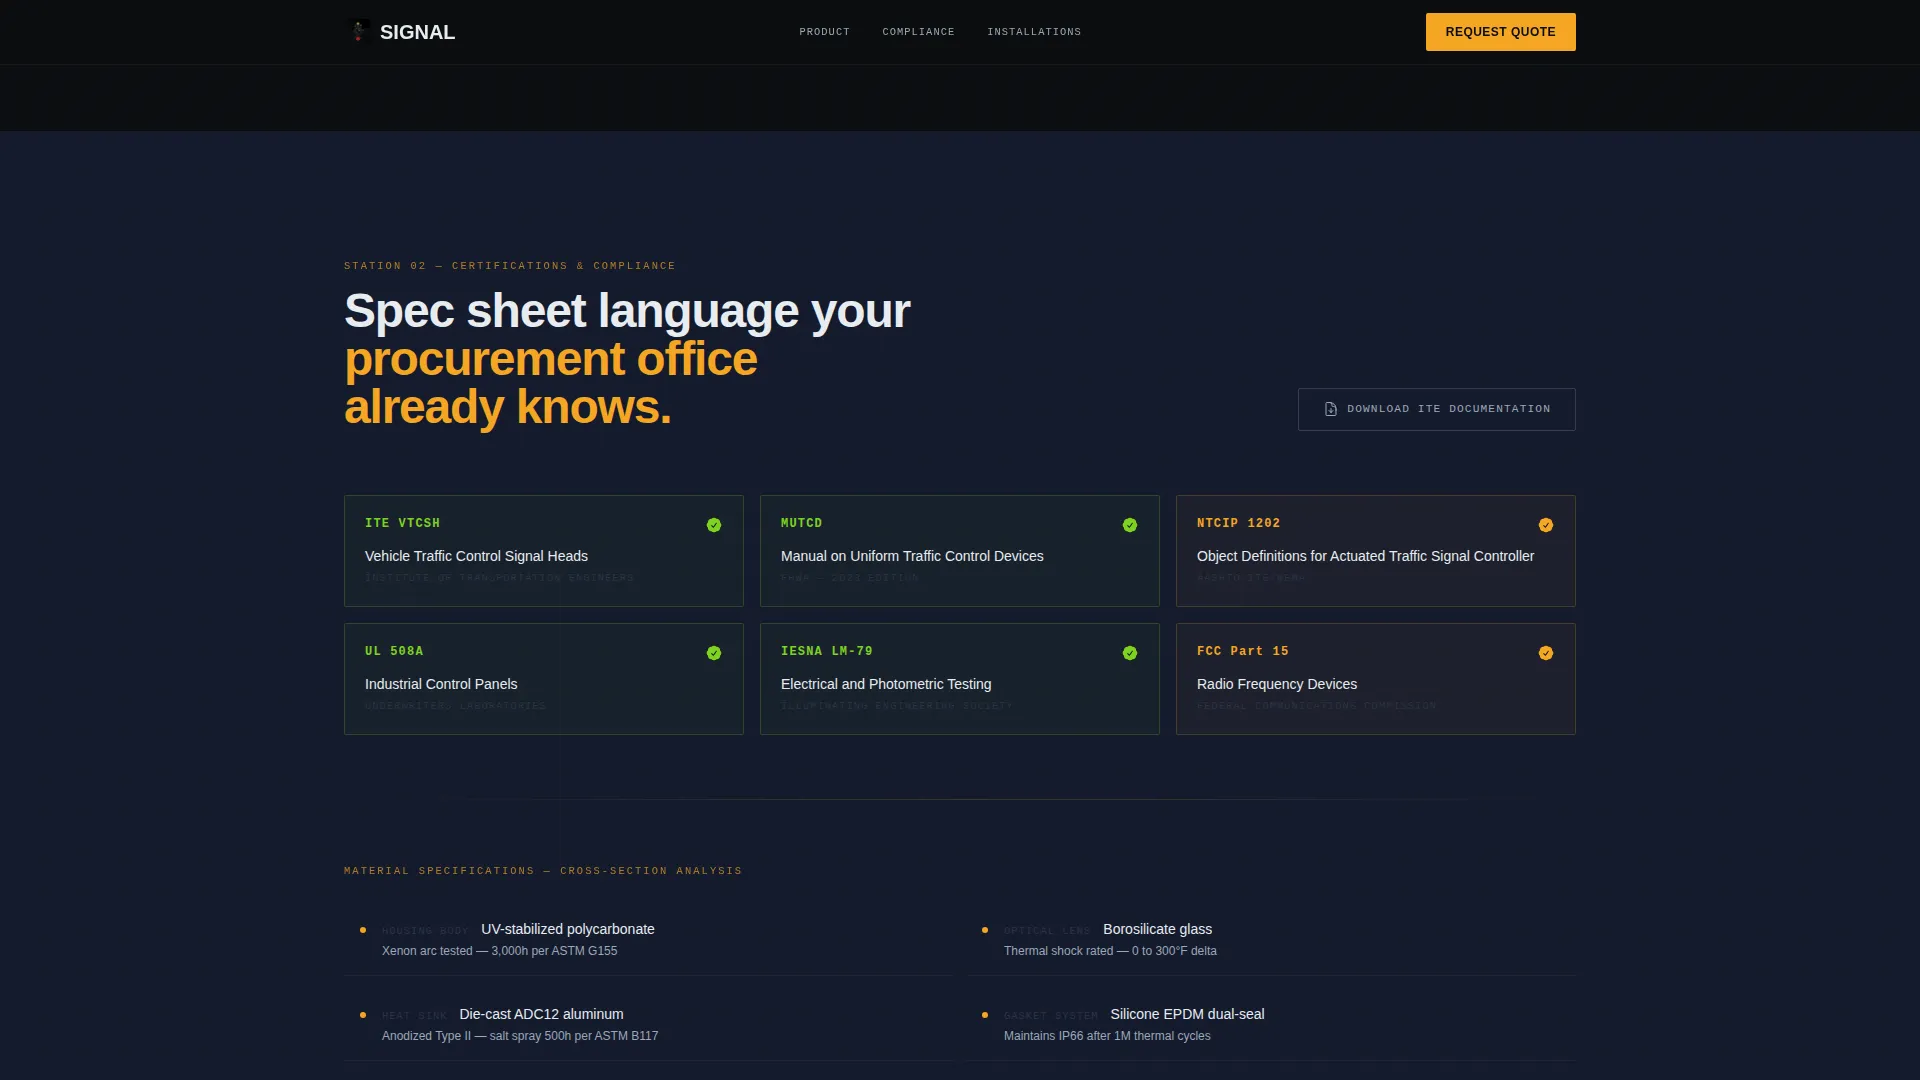The image size is (1920, 1080).
Task: Select the FCC Part 15 code label
Action: (1242, 651)
